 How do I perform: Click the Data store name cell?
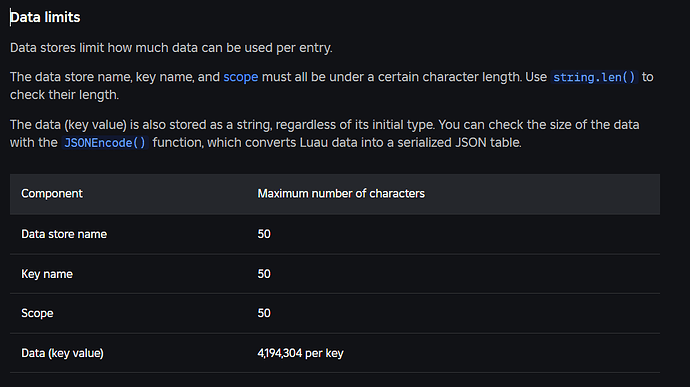64,234
